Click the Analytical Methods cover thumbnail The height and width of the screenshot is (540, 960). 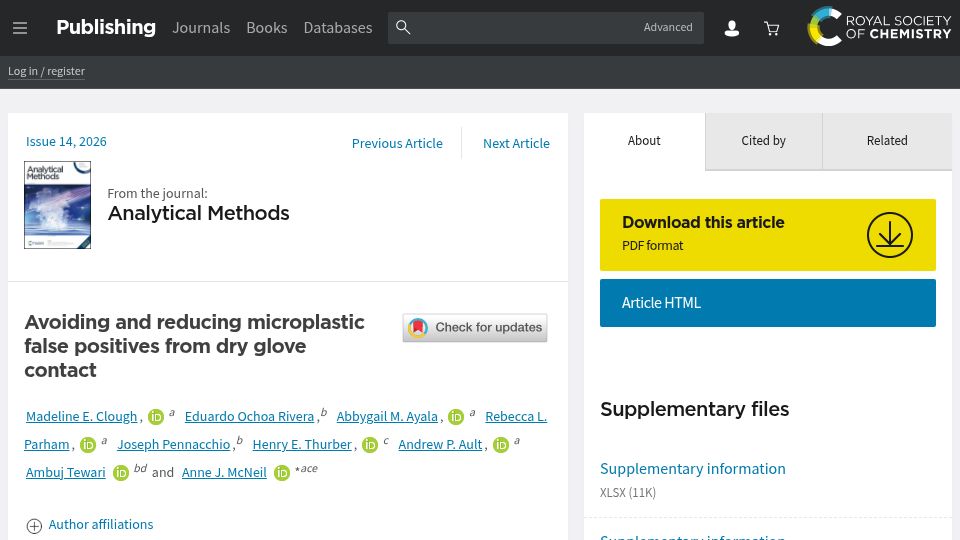tap(58, 205)
